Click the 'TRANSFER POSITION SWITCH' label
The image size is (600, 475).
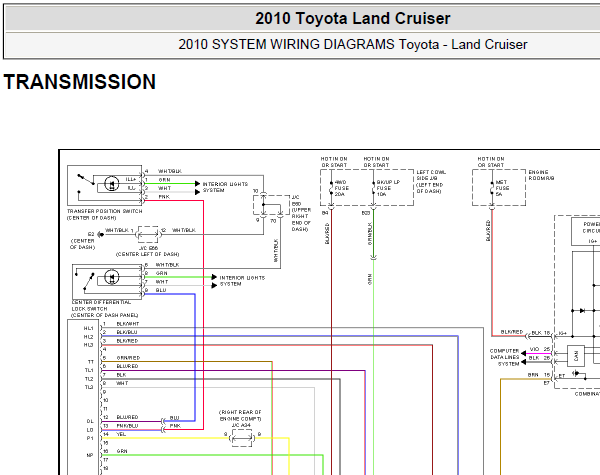click(x=104, y=211)
